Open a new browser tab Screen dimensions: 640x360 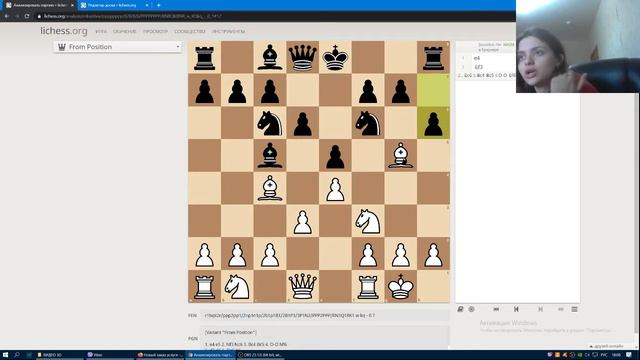159,5
